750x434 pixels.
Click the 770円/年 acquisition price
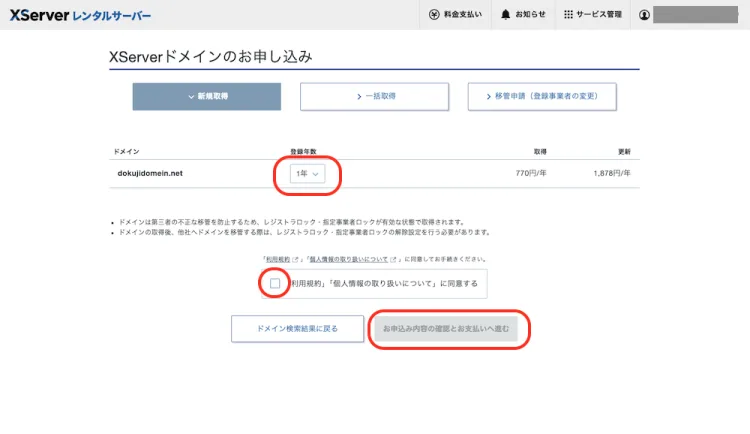click(531, 173)
